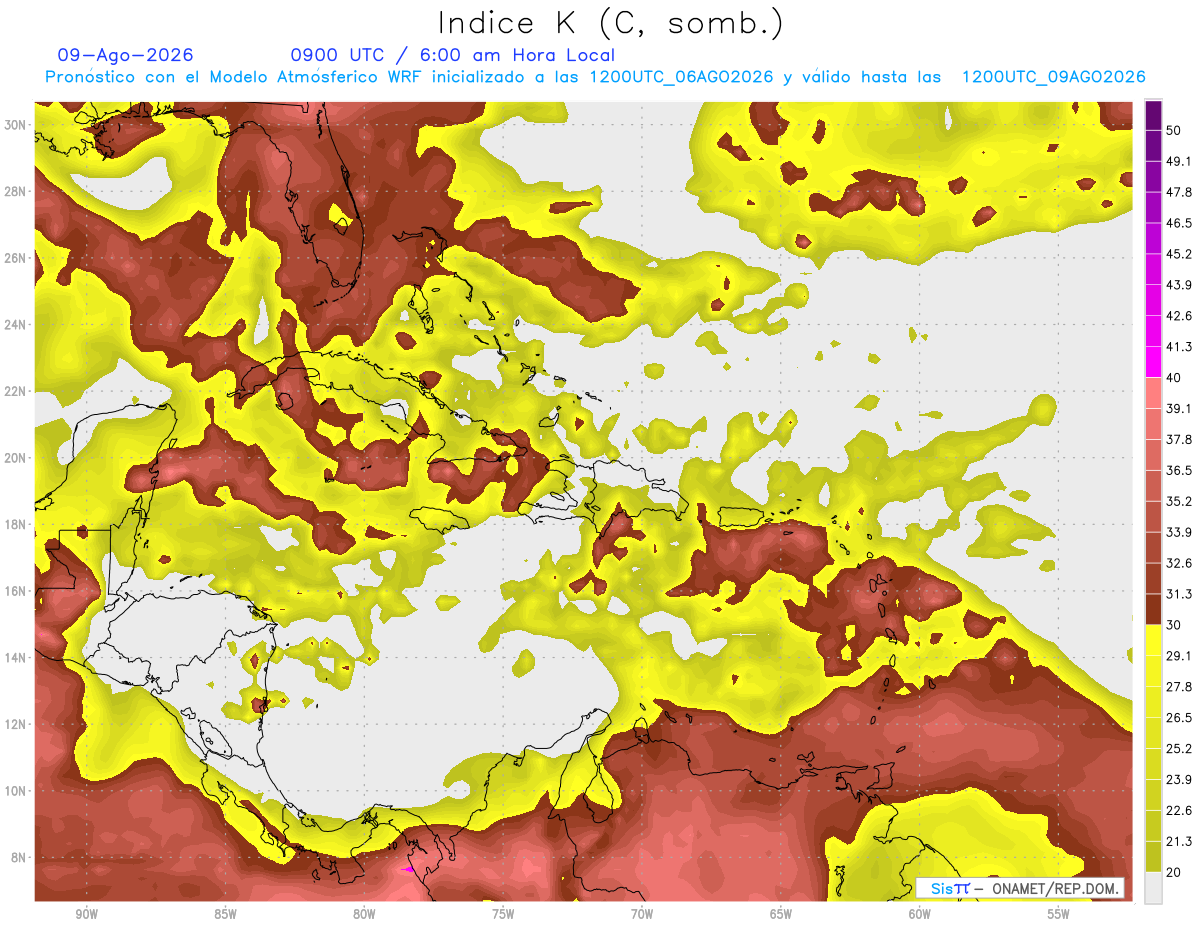Click the colorbar value 31.3
The height and width of the screenshot is (927, 1200).
(x=1178, y=594)
